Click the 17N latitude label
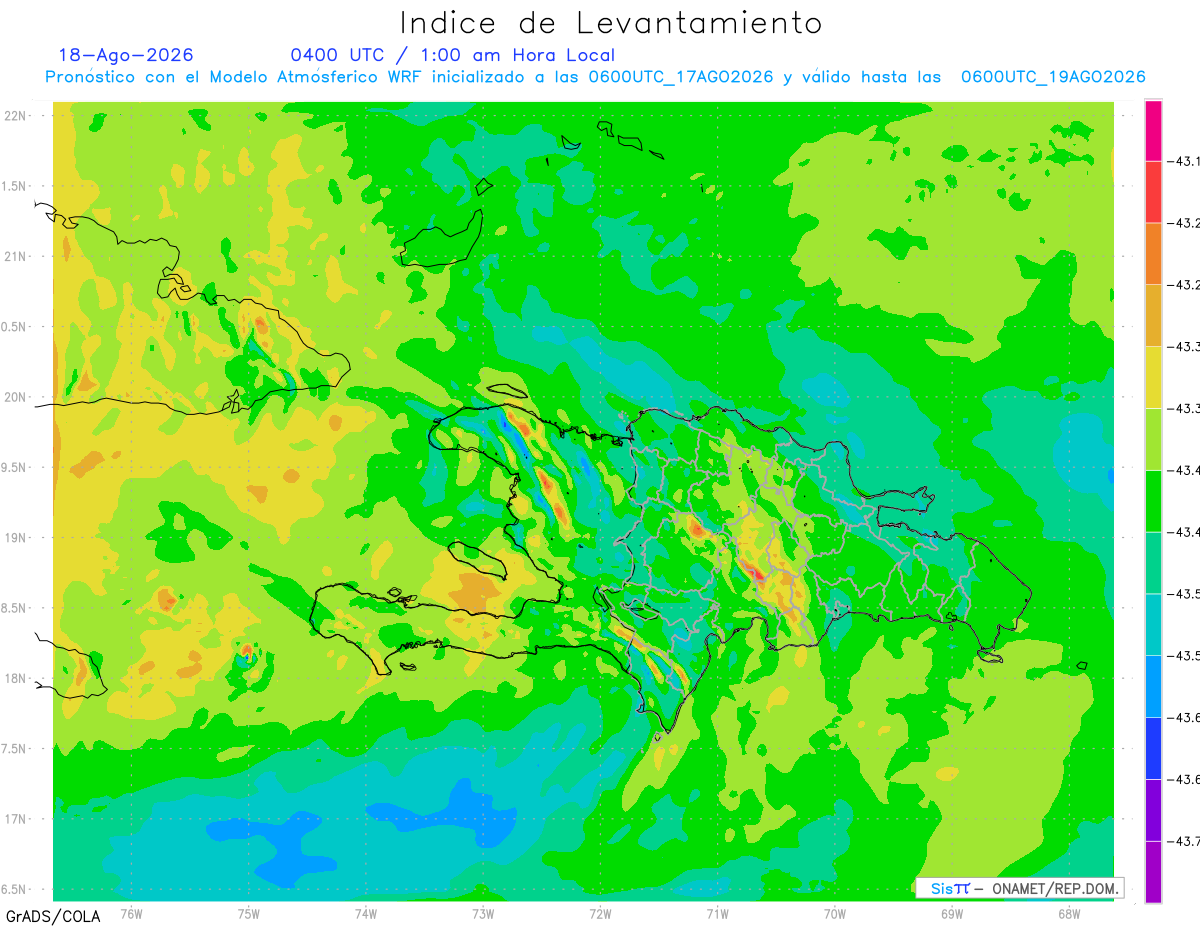 click(x=17, y=819)
